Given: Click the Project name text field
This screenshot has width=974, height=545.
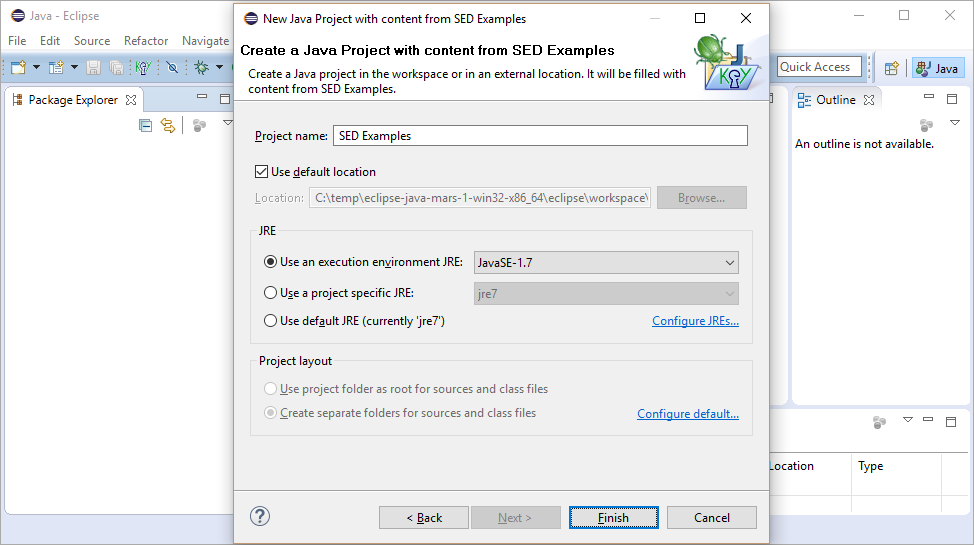Looking at the screenshot, I should [540, 135].
